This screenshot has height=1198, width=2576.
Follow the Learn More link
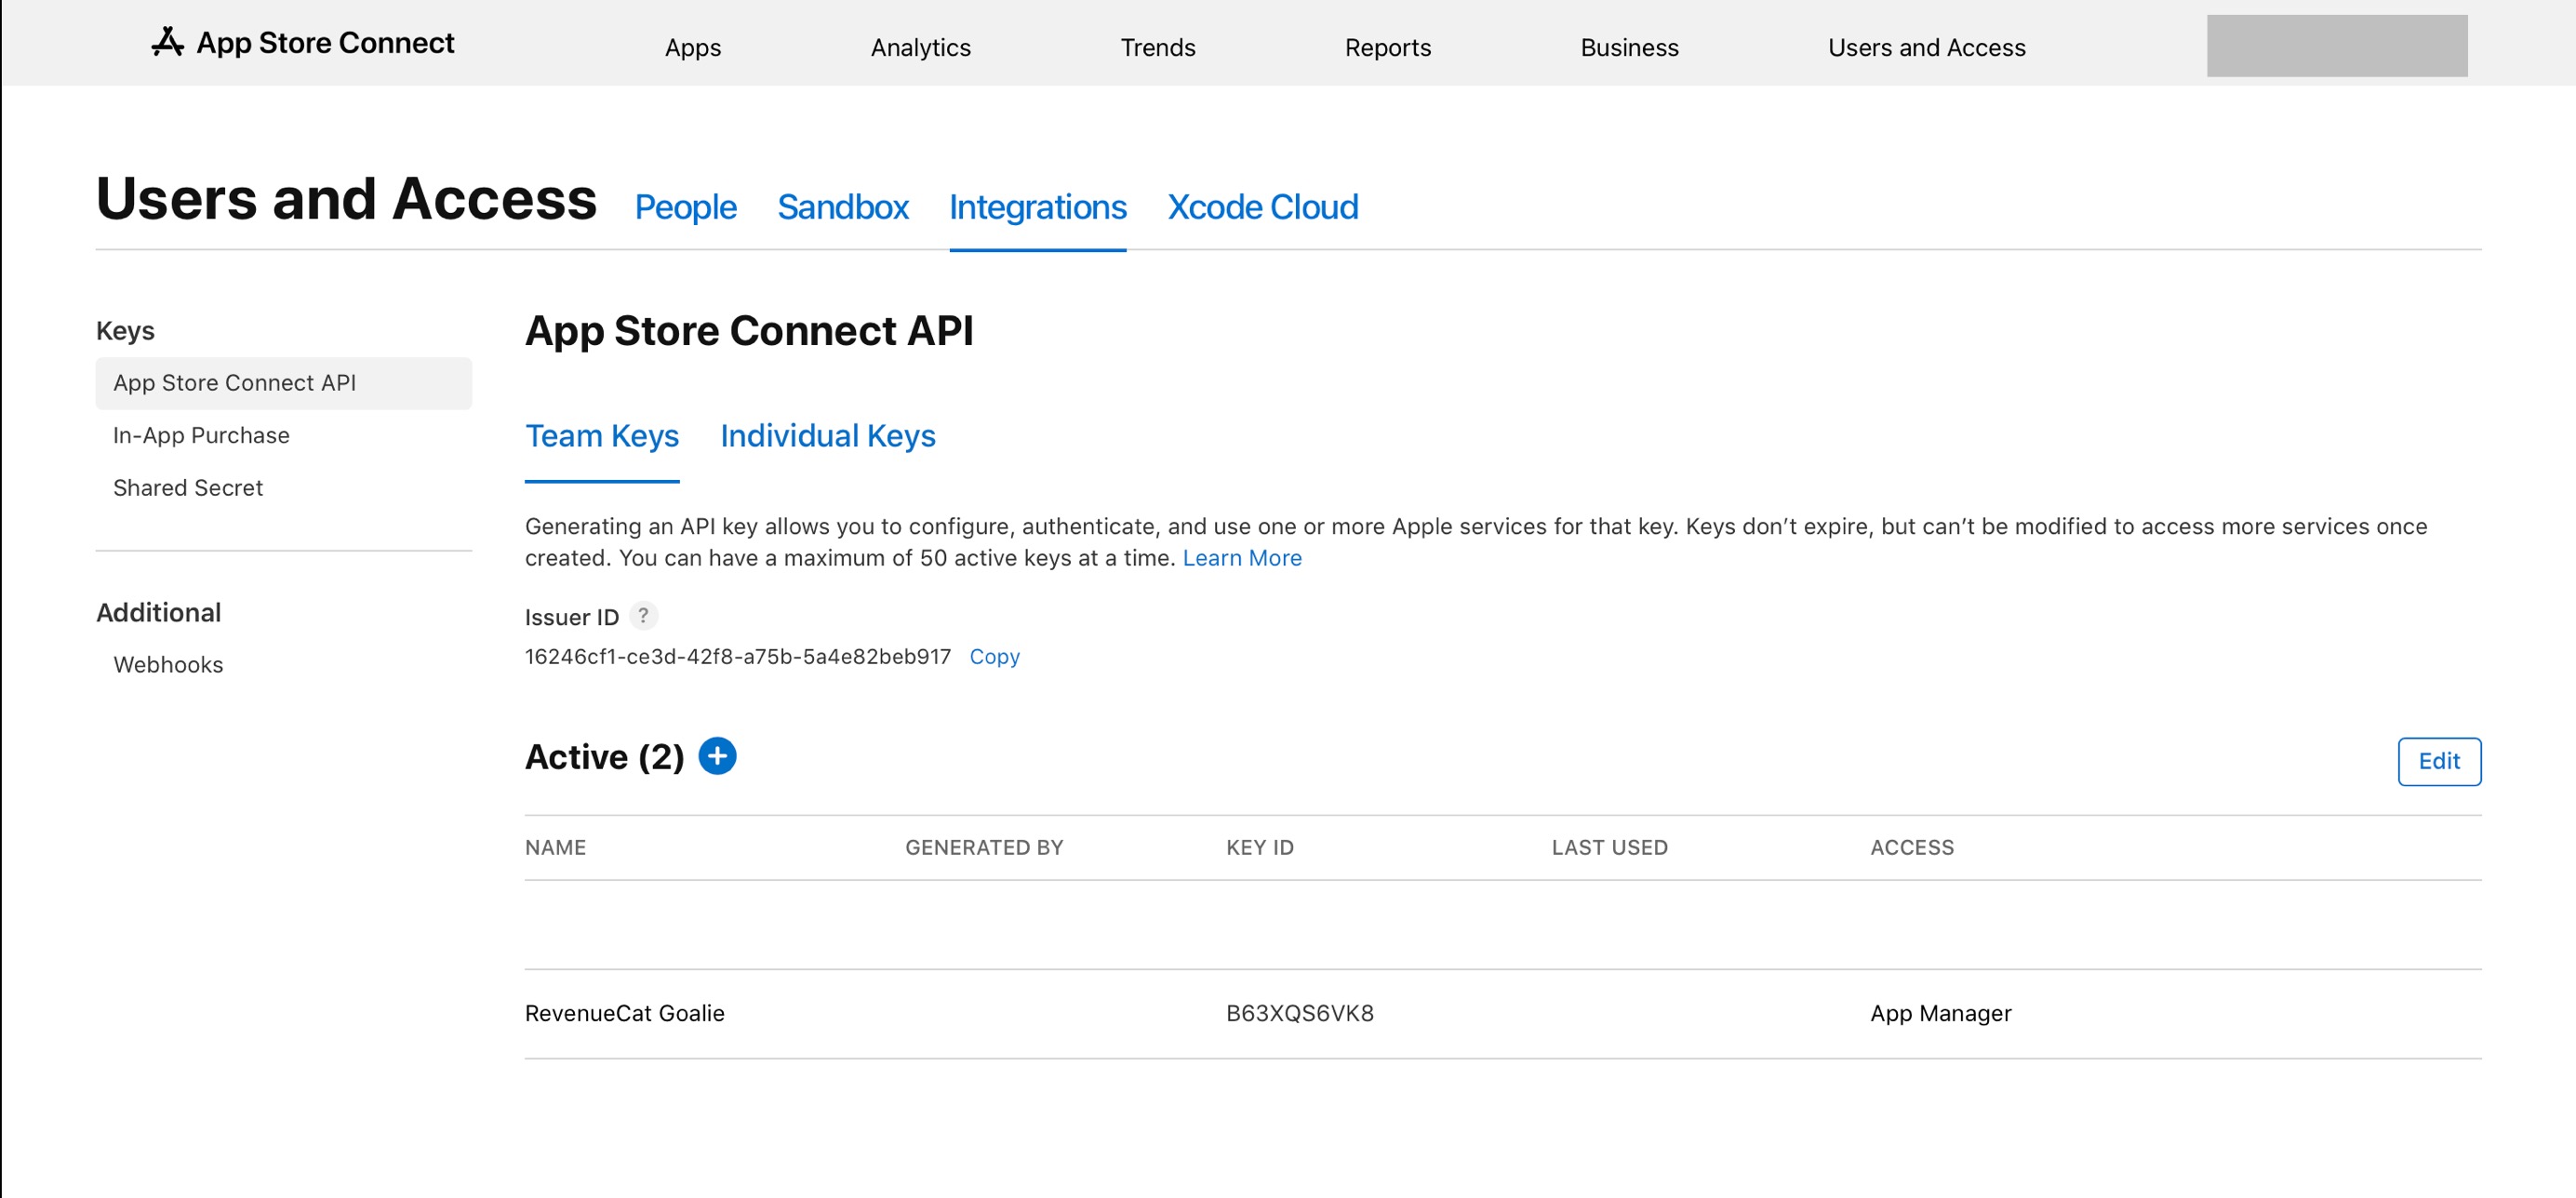coord(1241,558)
